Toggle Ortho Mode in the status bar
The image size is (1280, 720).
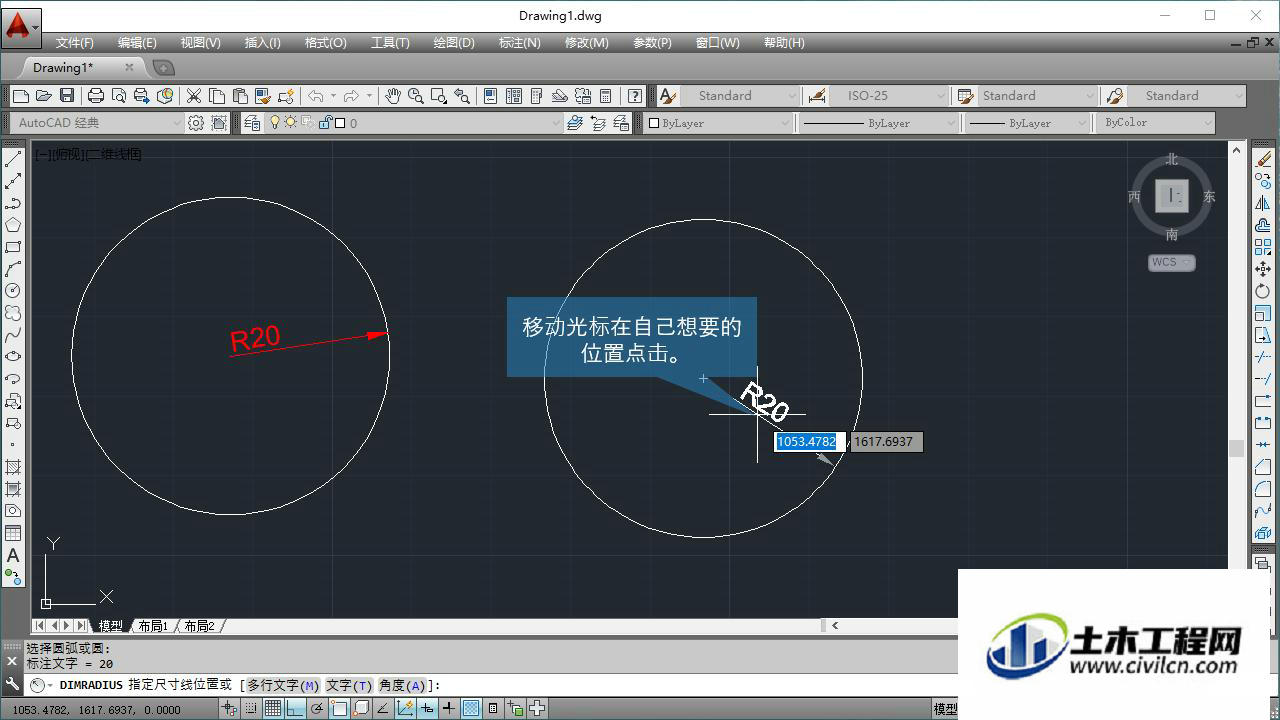click(x=294, y=709)
